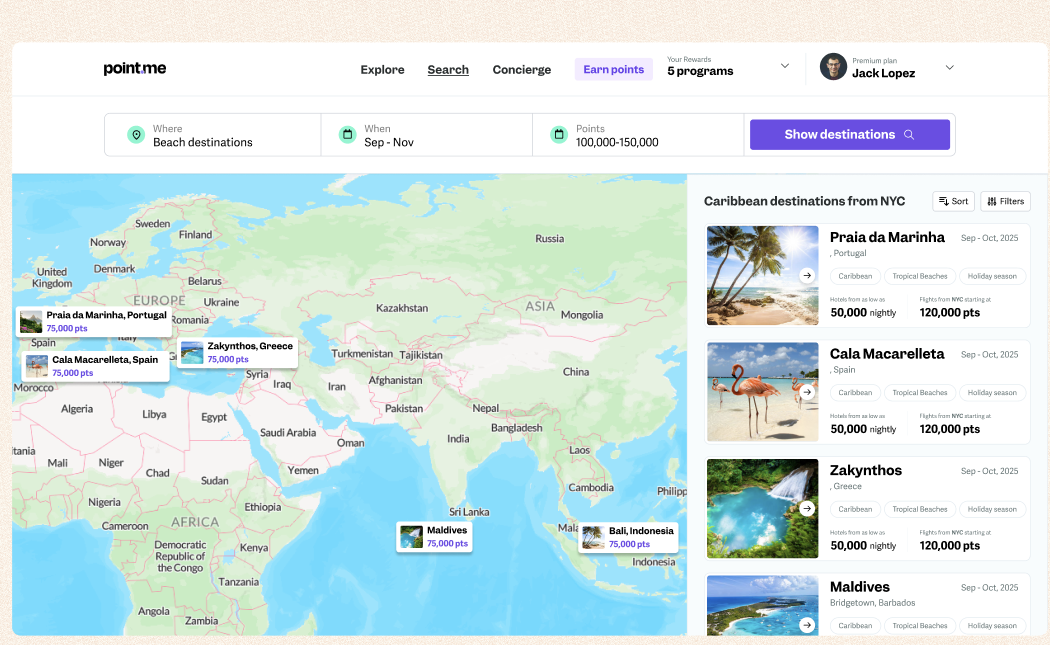Click the Zakynthos card title
The width and height of the screenshot is (1050, 645).
coord(866,470)
